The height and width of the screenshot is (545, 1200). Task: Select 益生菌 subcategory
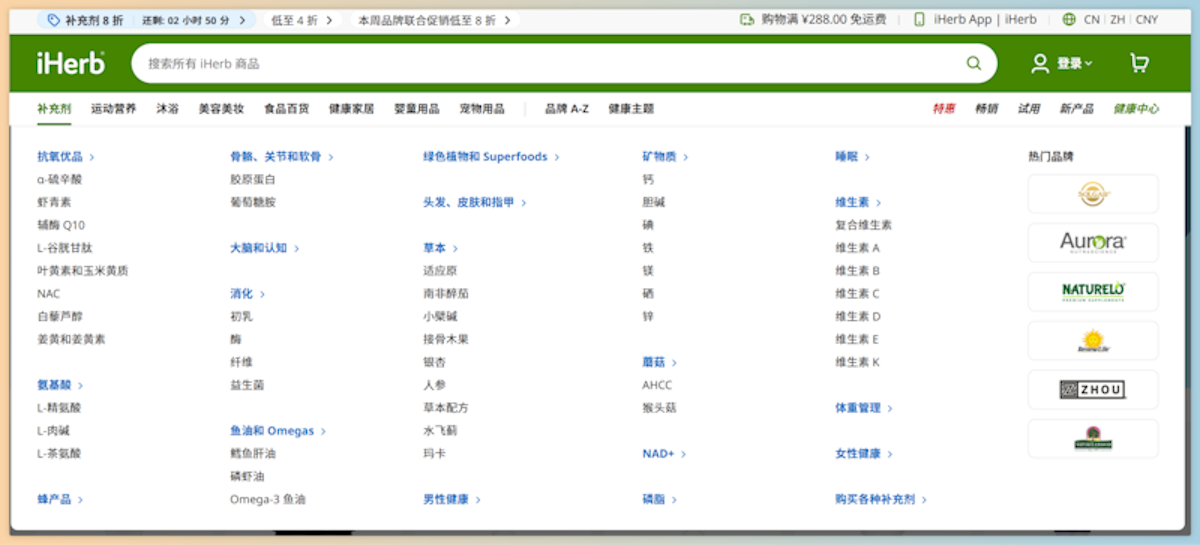pos(247,385)
